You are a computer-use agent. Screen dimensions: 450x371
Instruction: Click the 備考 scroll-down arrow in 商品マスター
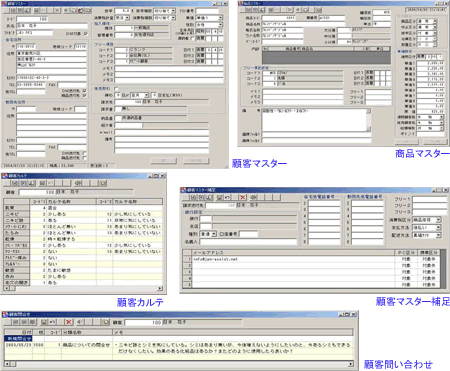(x=368, y=129)
